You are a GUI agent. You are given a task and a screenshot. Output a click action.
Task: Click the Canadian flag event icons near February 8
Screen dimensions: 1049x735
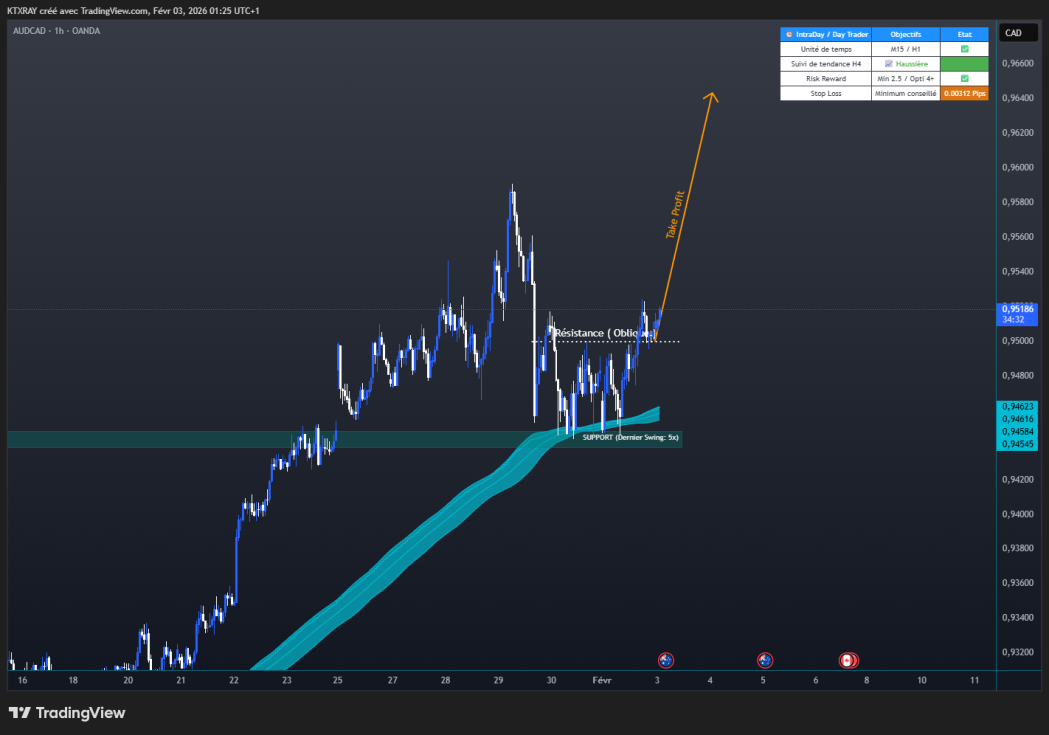(848, 660)
